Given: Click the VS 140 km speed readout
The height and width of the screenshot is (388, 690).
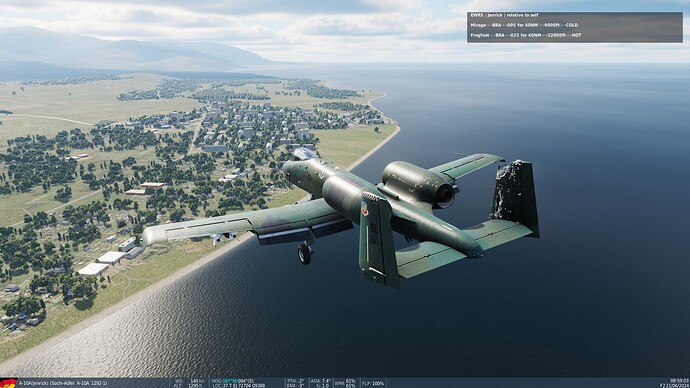Looking at the screenshot, I should coord(189,381).
